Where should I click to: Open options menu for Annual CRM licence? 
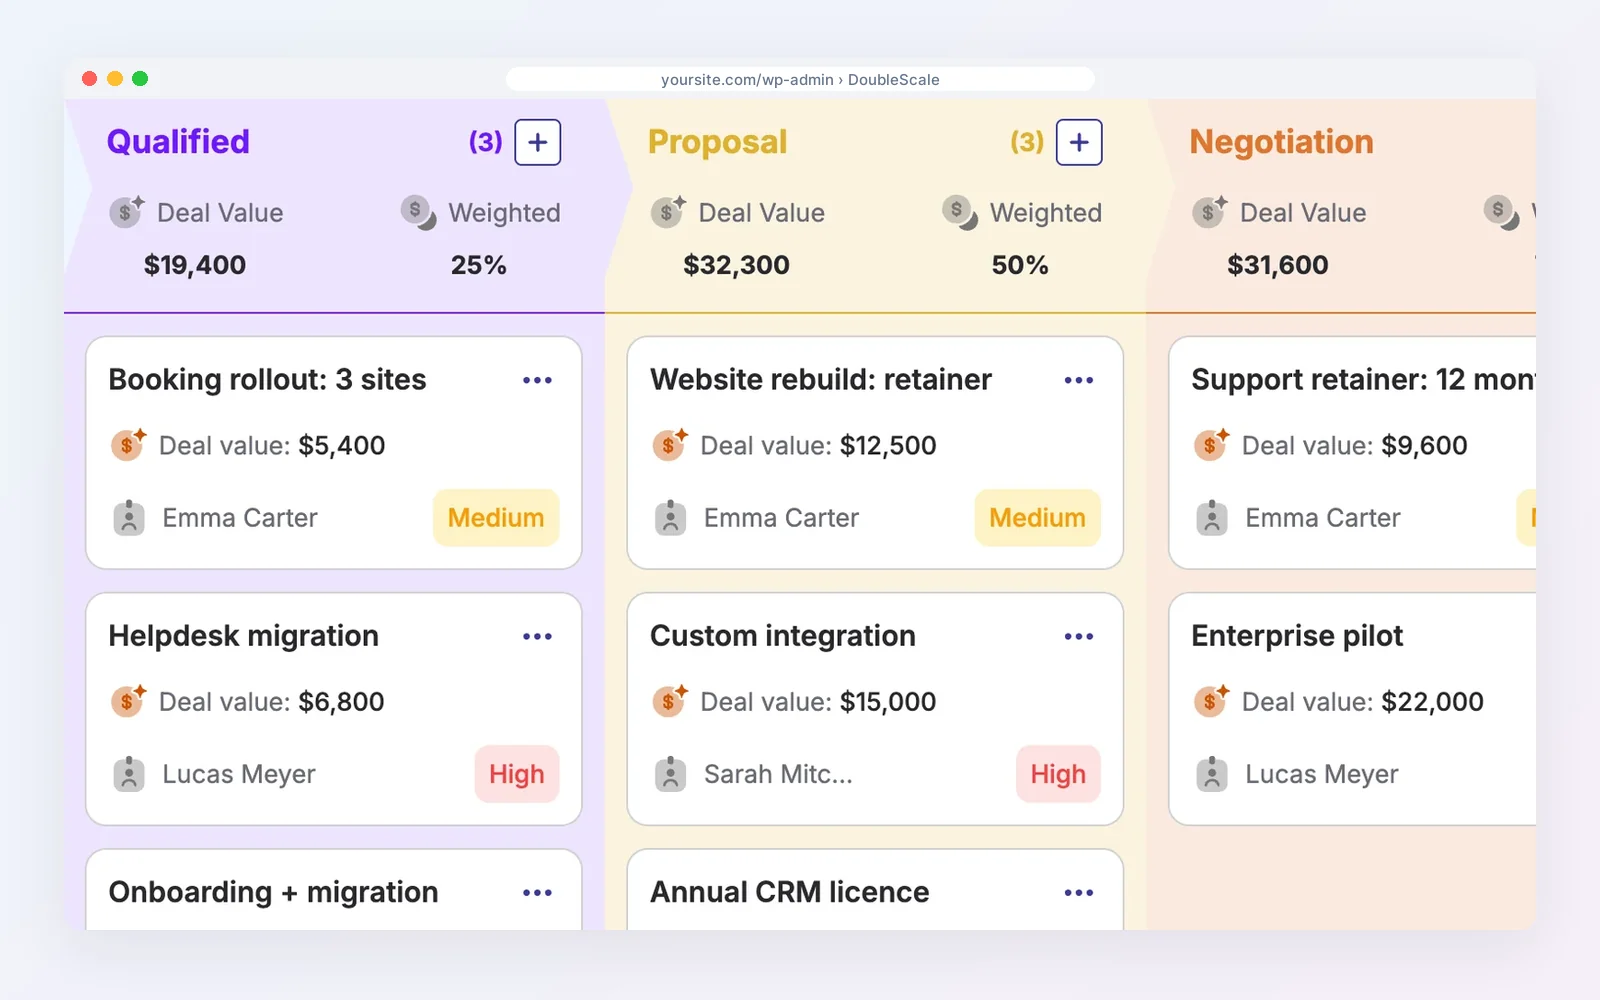pos(1079,892)
